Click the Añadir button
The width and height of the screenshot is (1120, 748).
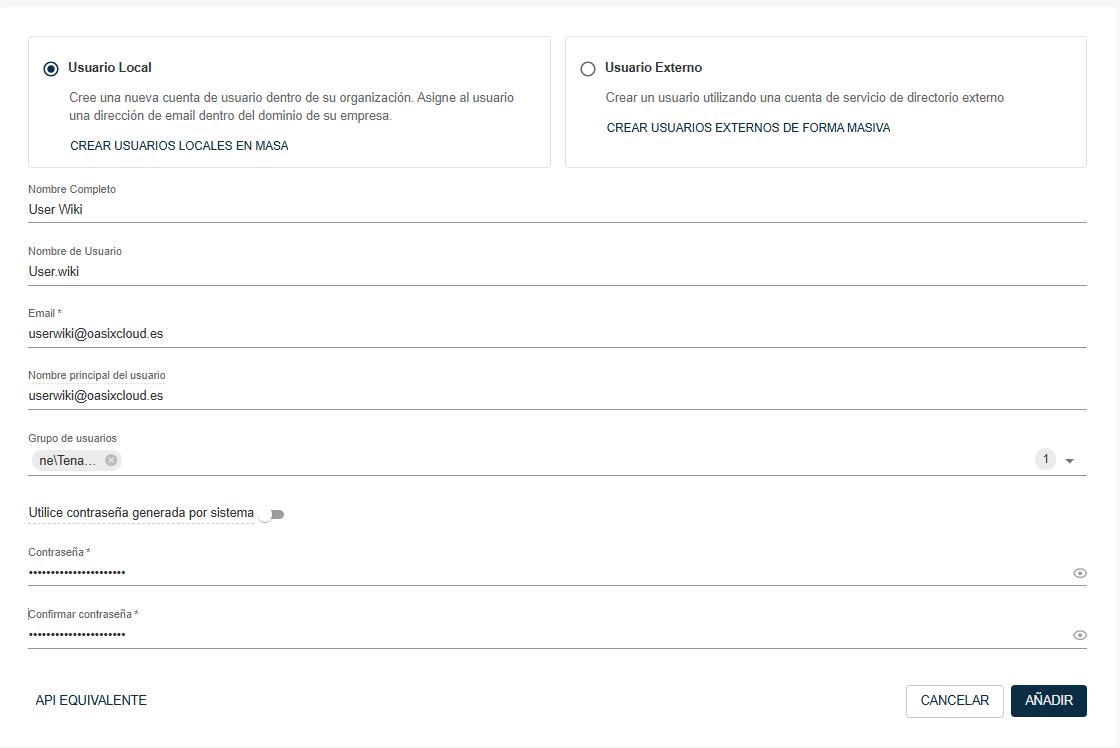[1048, 701]
